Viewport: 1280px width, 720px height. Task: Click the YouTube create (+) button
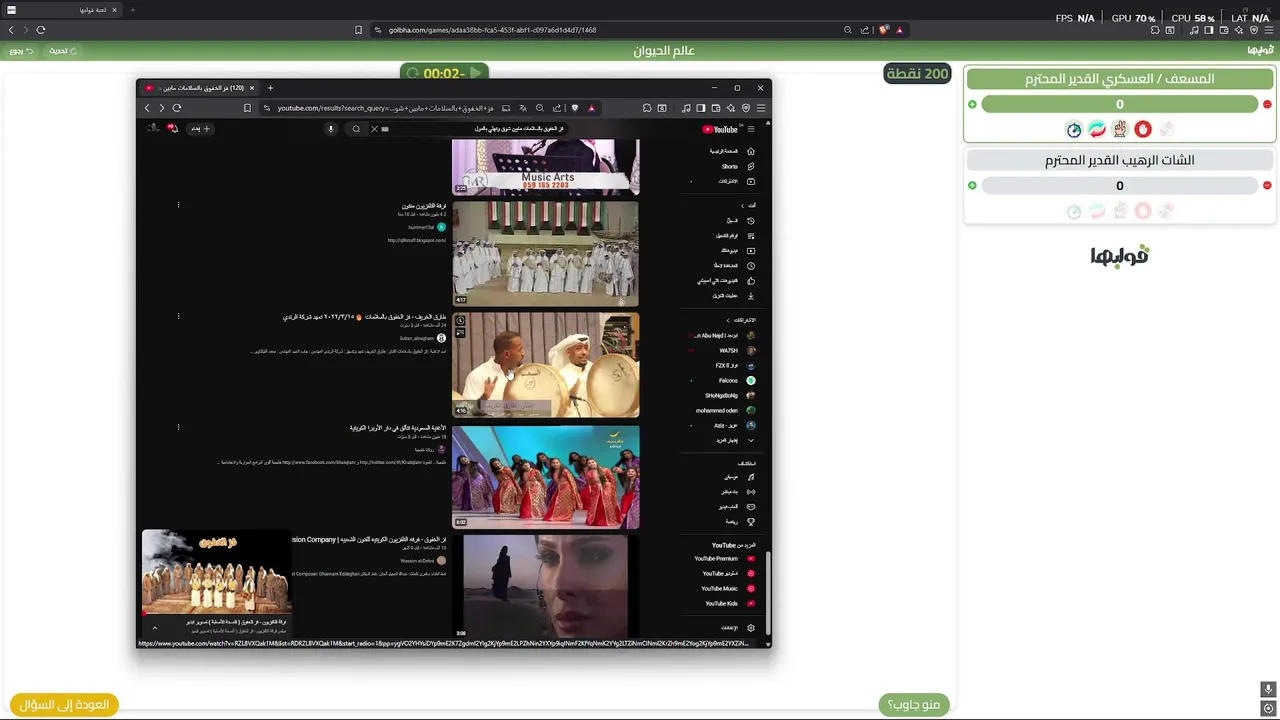pyautogui.click(x=201, y=129)
